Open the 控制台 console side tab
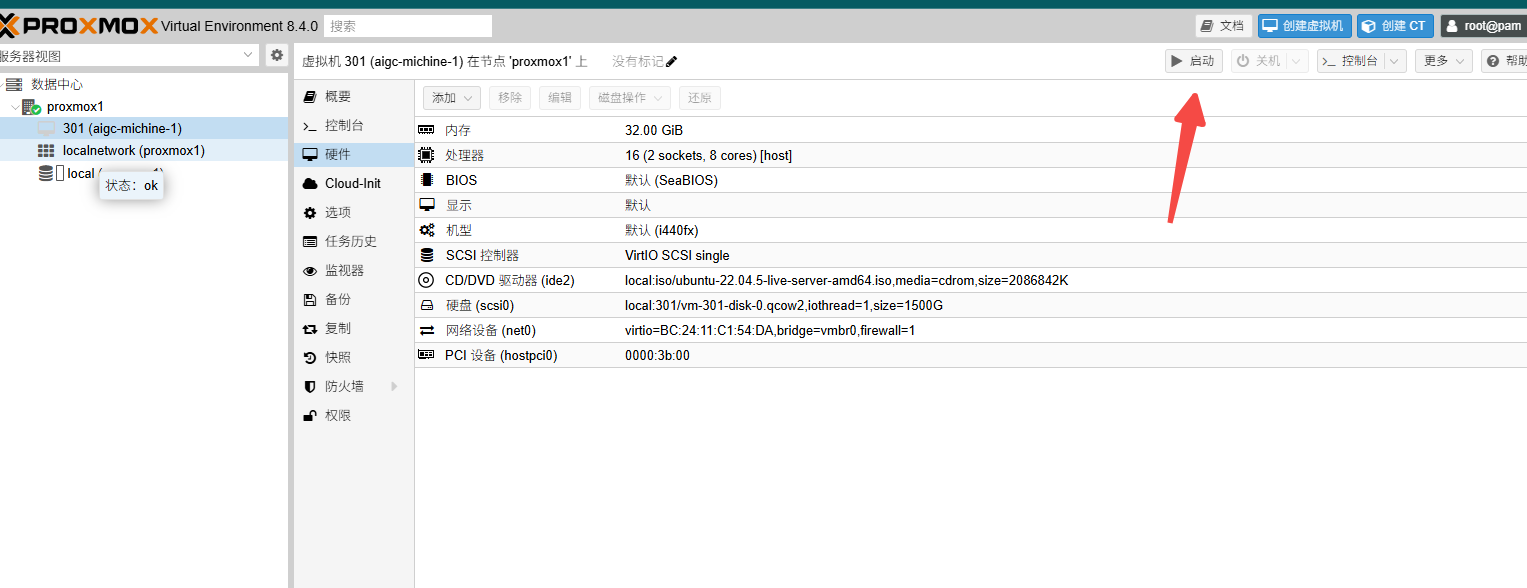Viewport: 1527px width, 588px height. pos(354,125)
